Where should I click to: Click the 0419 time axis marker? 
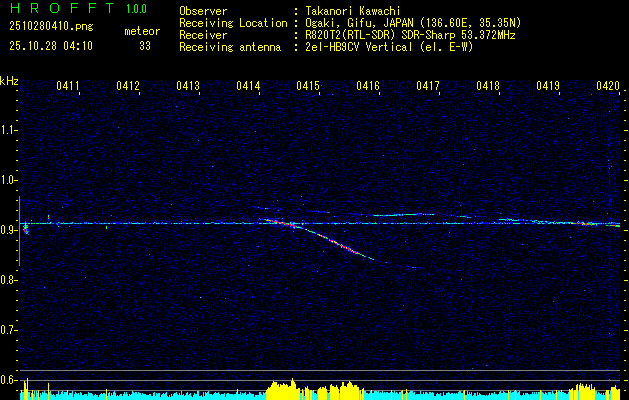(x=548, y=85)
